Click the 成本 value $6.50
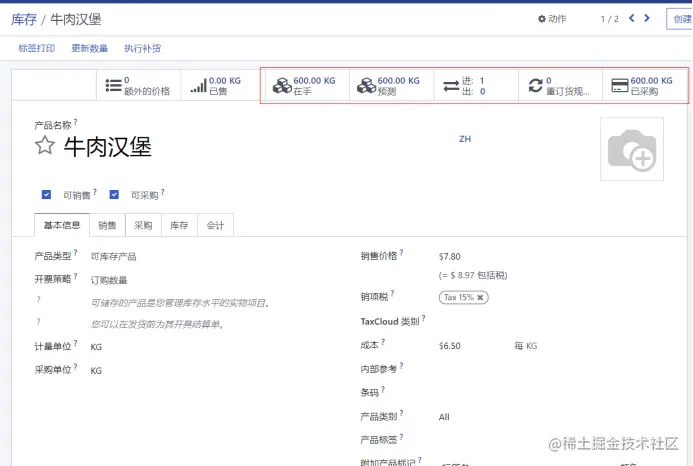Viewport: 693px width, 466px height. (449, 346)
